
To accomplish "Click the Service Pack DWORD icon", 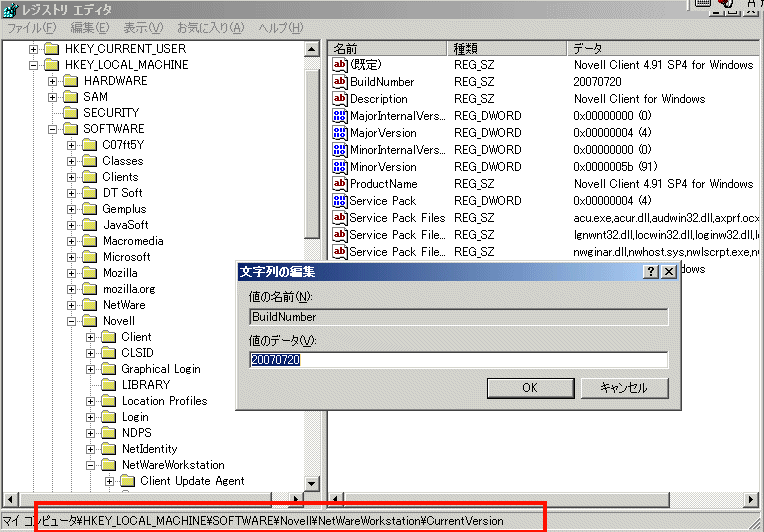I will (x=340, y=201).
